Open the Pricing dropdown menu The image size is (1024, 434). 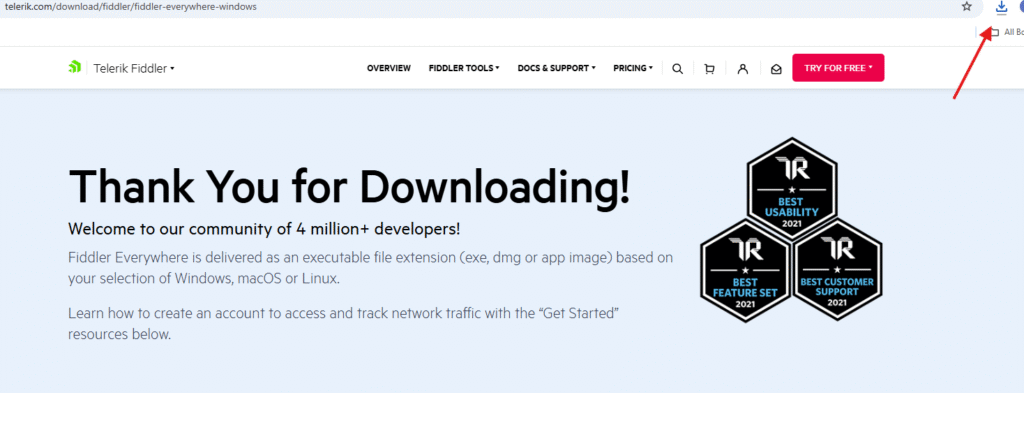(632, 69)
